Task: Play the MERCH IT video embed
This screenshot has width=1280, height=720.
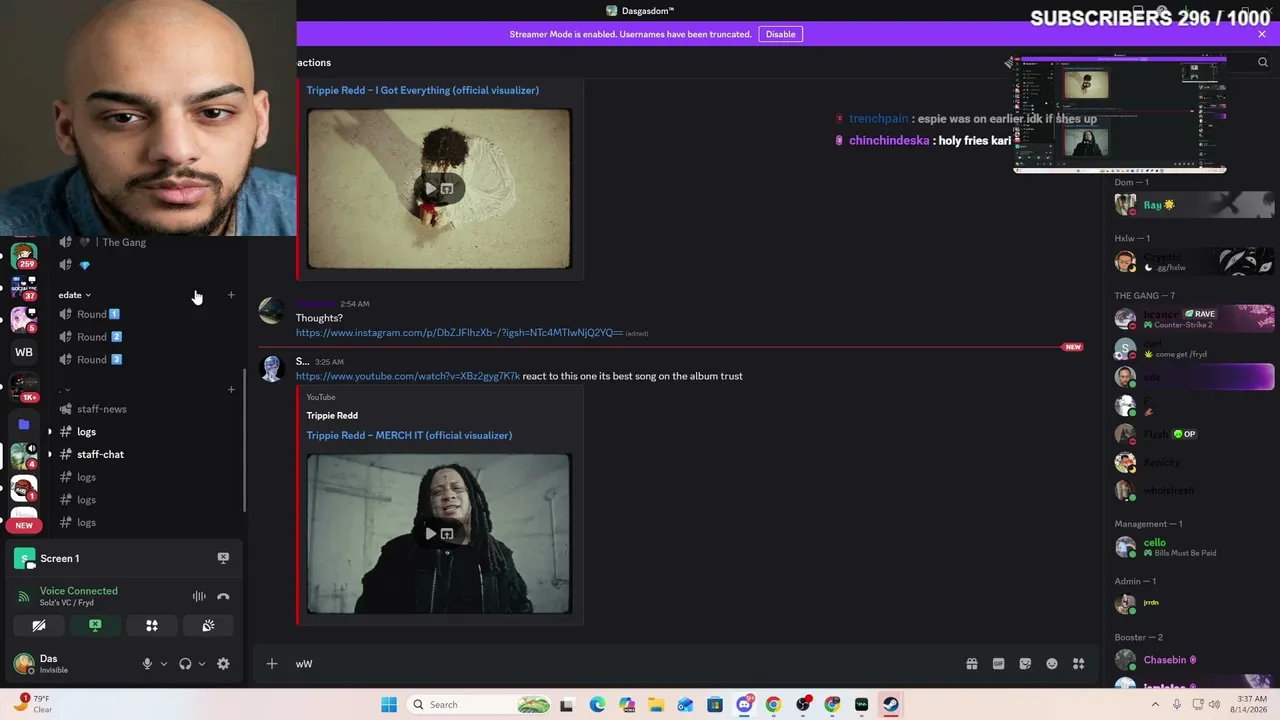Action: [x=431, y=534]
